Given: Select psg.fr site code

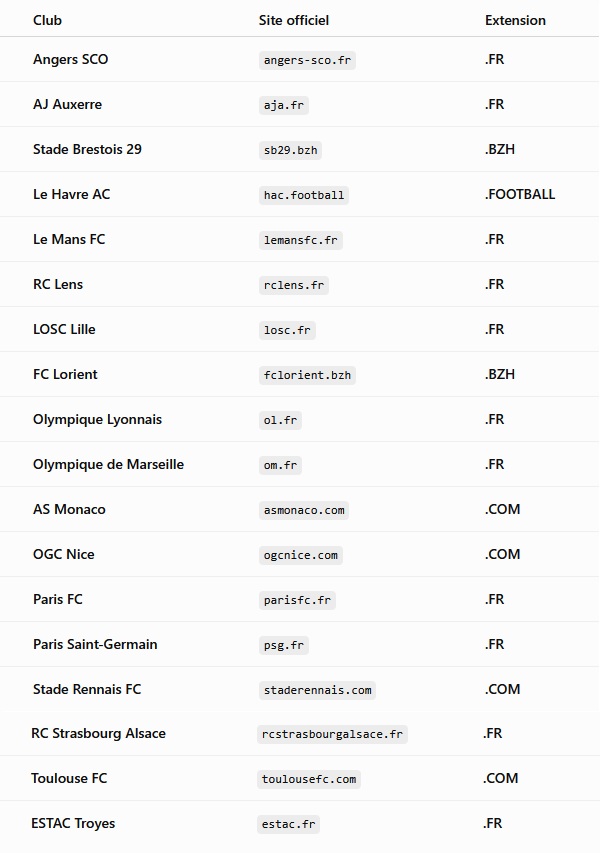Looking at the screenshot, I should [x=284, y=645].
